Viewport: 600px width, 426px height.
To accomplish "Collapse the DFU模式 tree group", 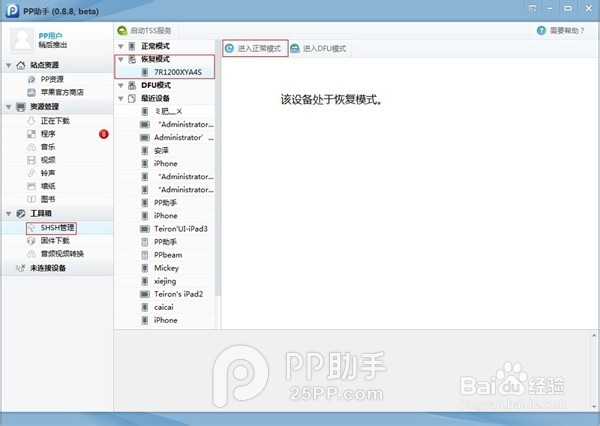I will 121,85.
